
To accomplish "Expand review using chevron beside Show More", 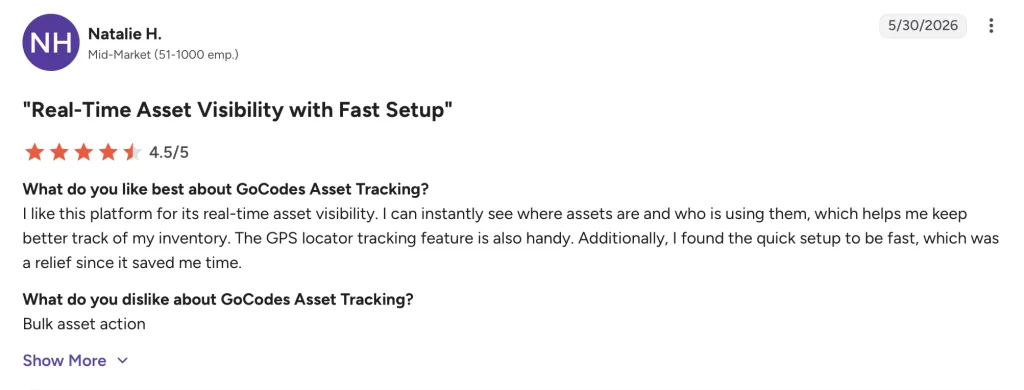I will (x=122, y=361).
